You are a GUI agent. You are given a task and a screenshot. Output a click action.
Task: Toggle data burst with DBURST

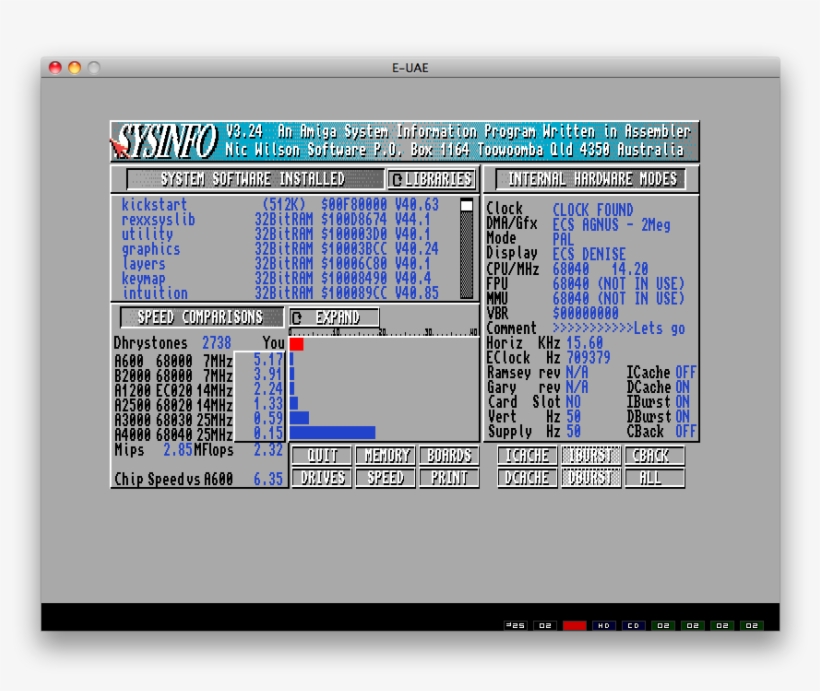591,478
